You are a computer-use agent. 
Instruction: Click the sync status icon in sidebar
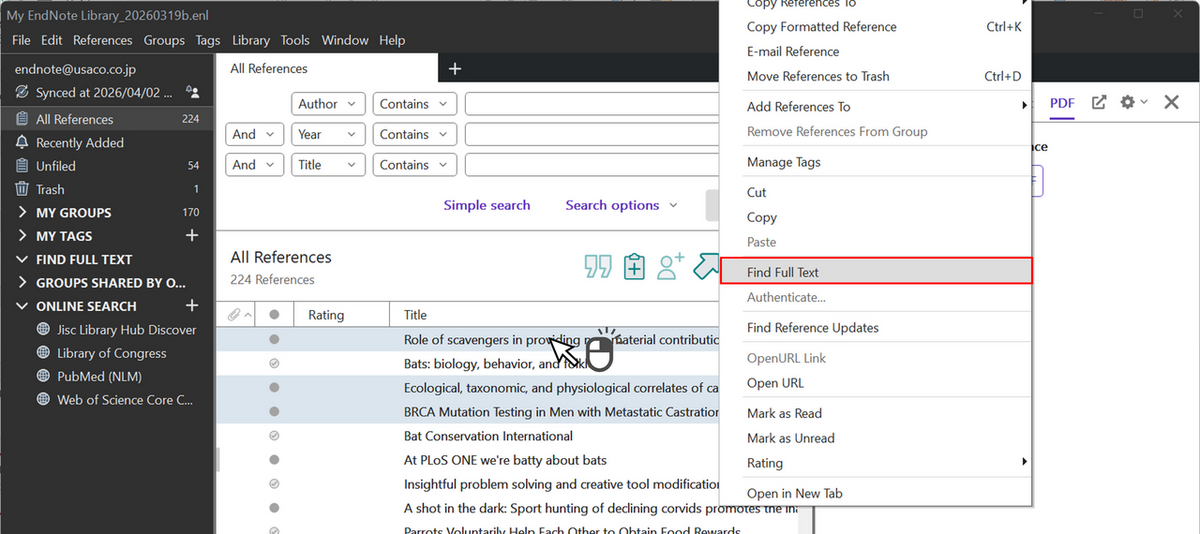pos(22,92)
